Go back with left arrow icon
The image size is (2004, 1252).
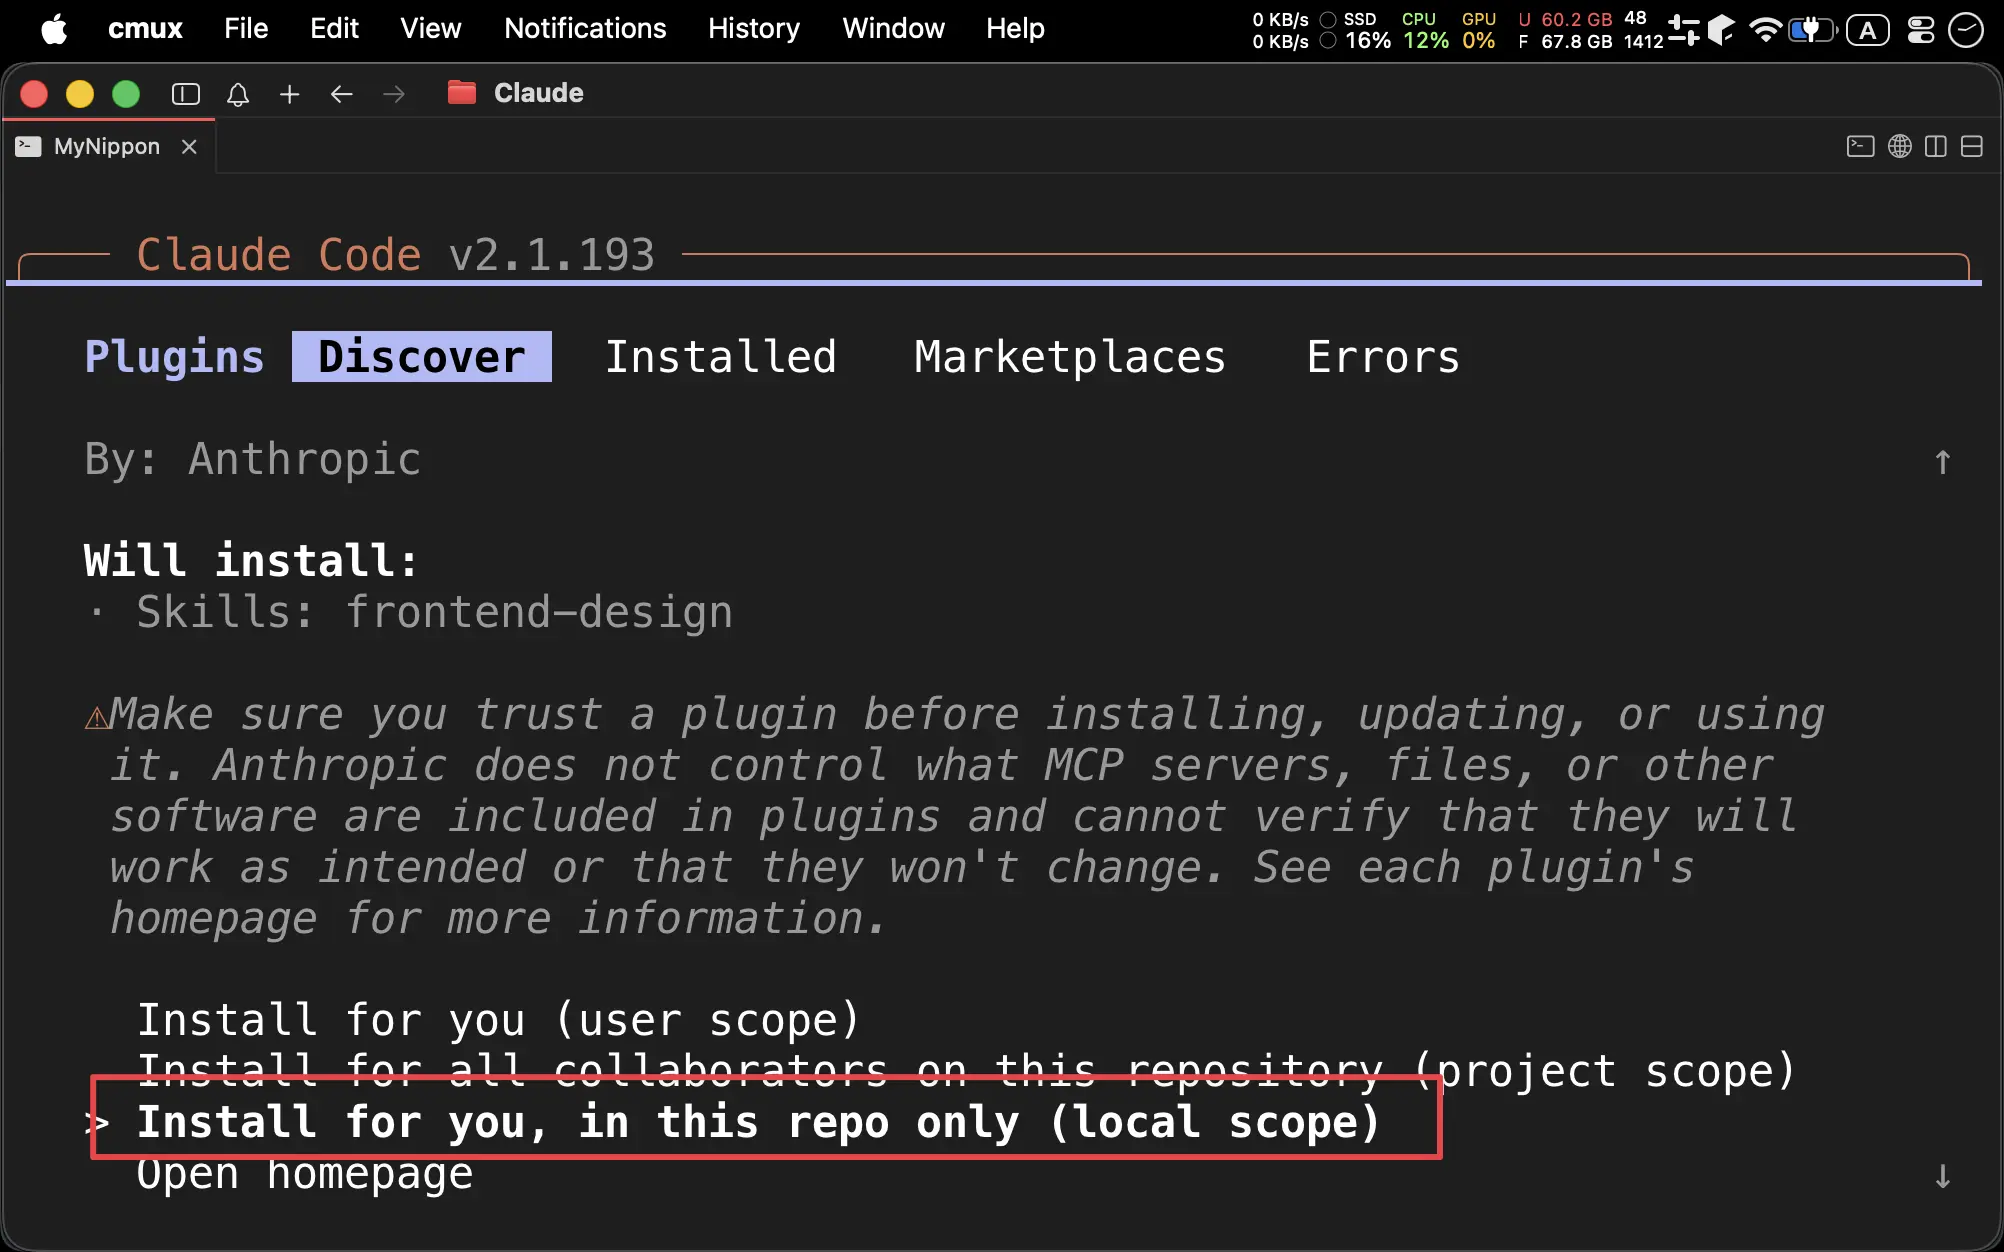point(342,94)
